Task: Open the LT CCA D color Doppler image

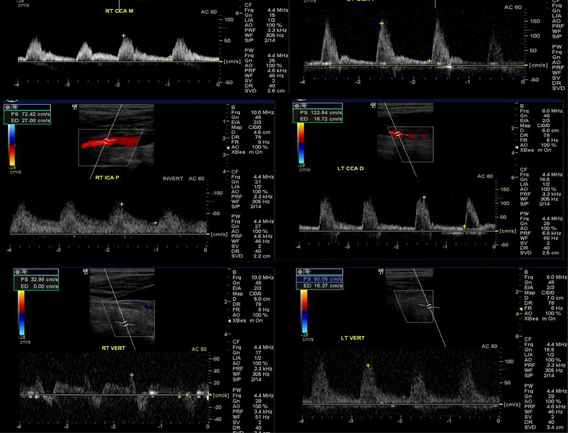Action: point(405,132)
